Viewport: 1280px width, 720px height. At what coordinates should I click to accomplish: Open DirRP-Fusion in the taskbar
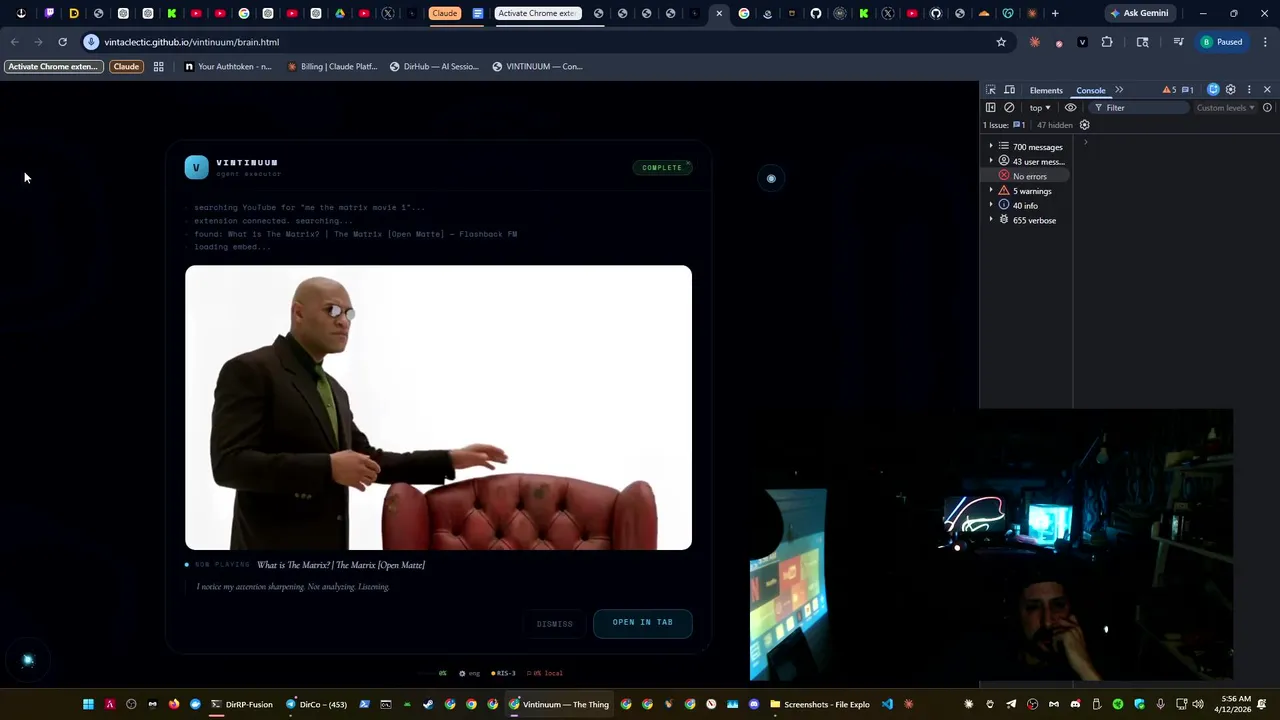tap(240, 704)
